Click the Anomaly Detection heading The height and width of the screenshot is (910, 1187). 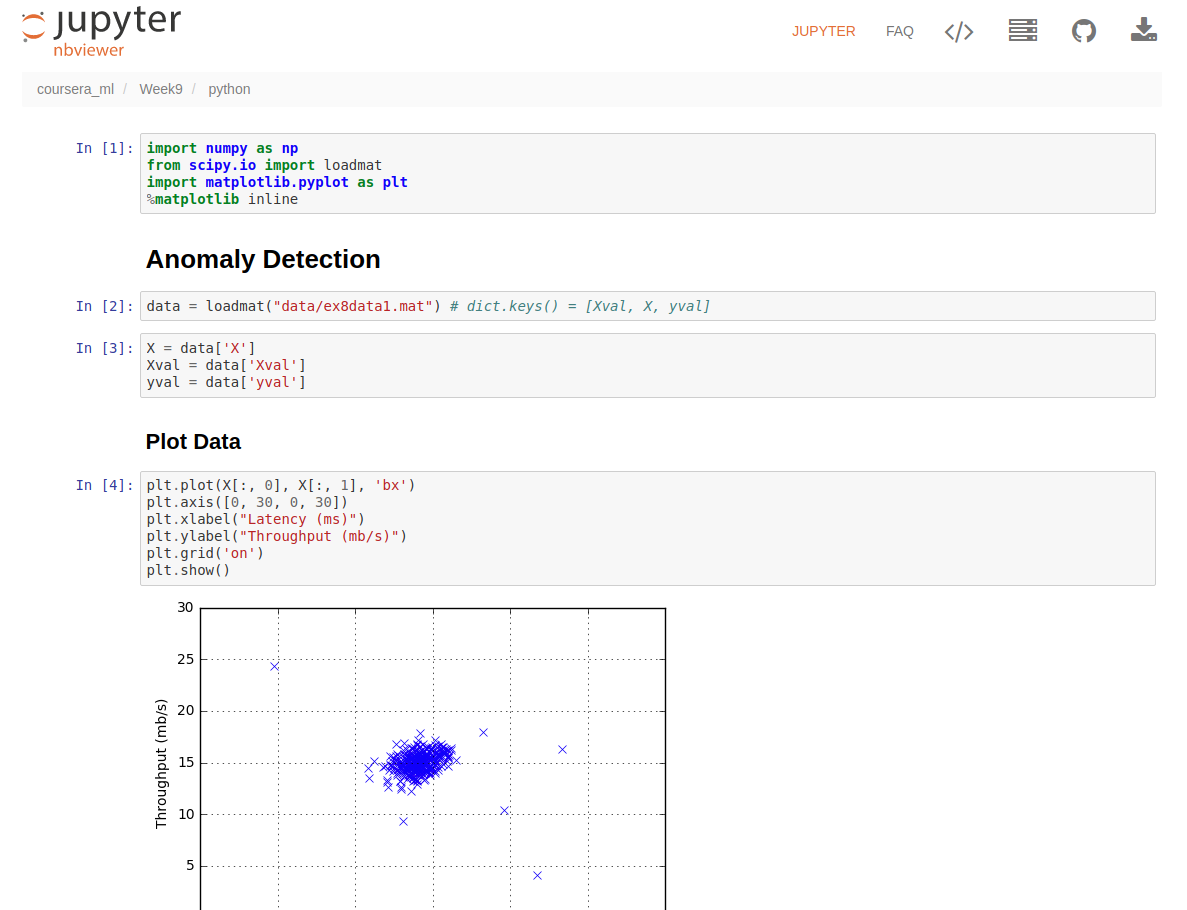263,259
